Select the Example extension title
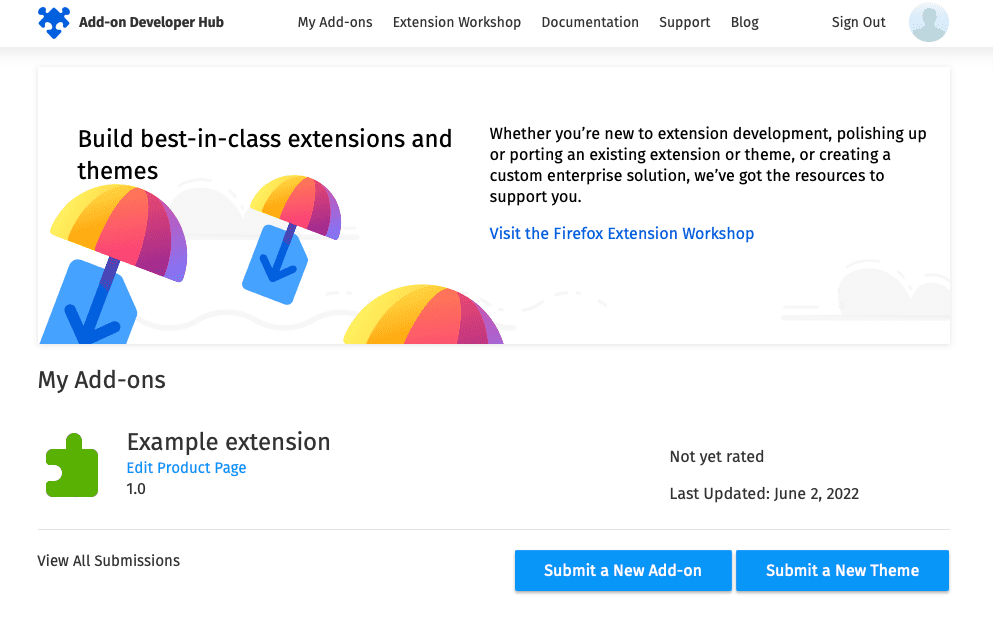Screen dimensions: 993x618 click(228, 441)
